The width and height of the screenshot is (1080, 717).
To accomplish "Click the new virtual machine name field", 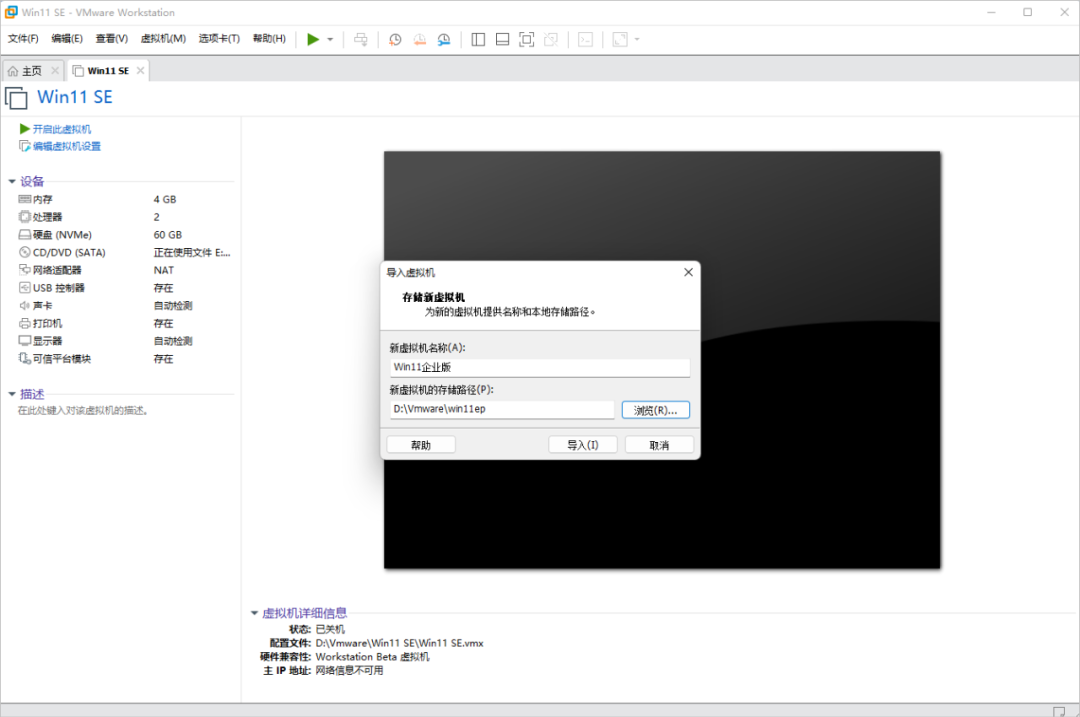I will [539, 367].
